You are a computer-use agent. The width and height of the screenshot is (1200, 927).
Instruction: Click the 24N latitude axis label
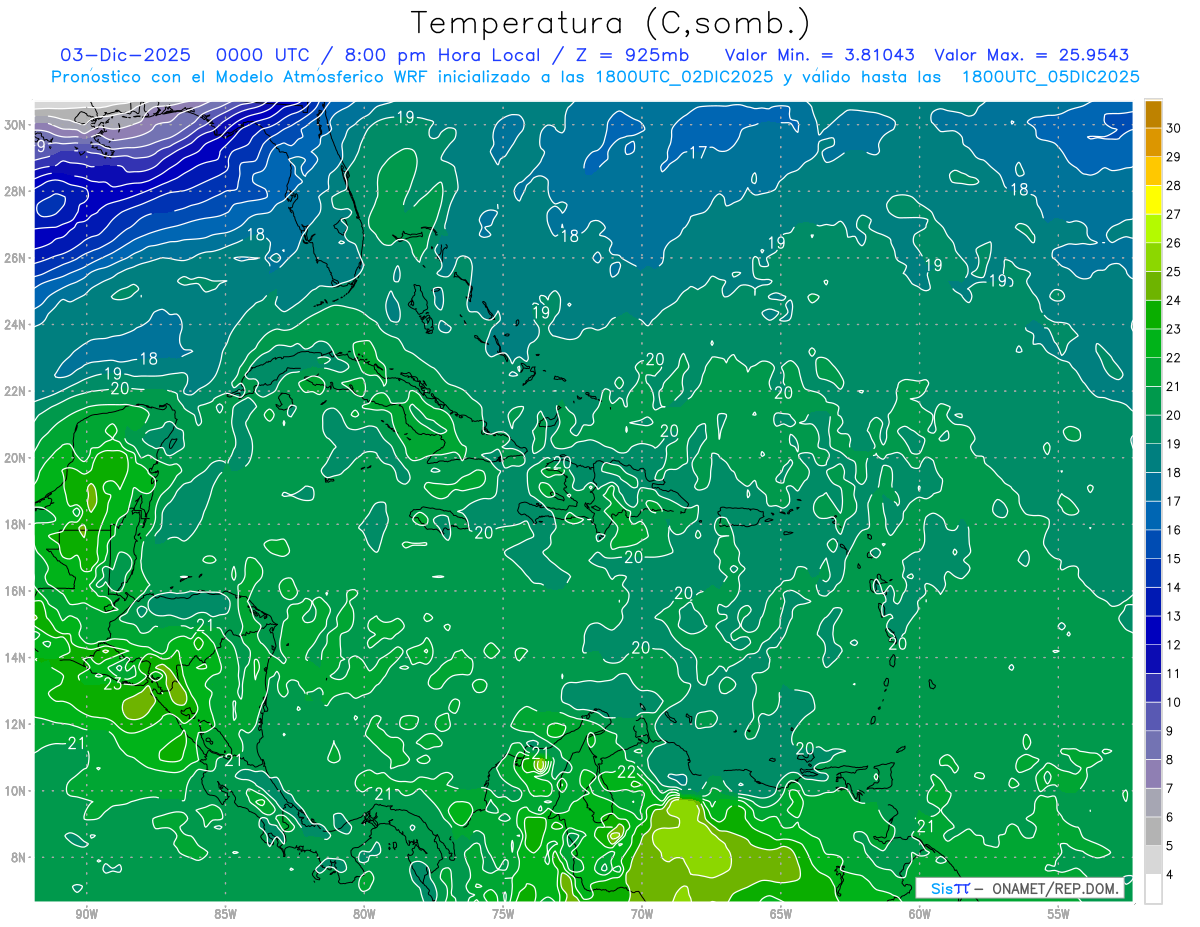coord(15,325)
